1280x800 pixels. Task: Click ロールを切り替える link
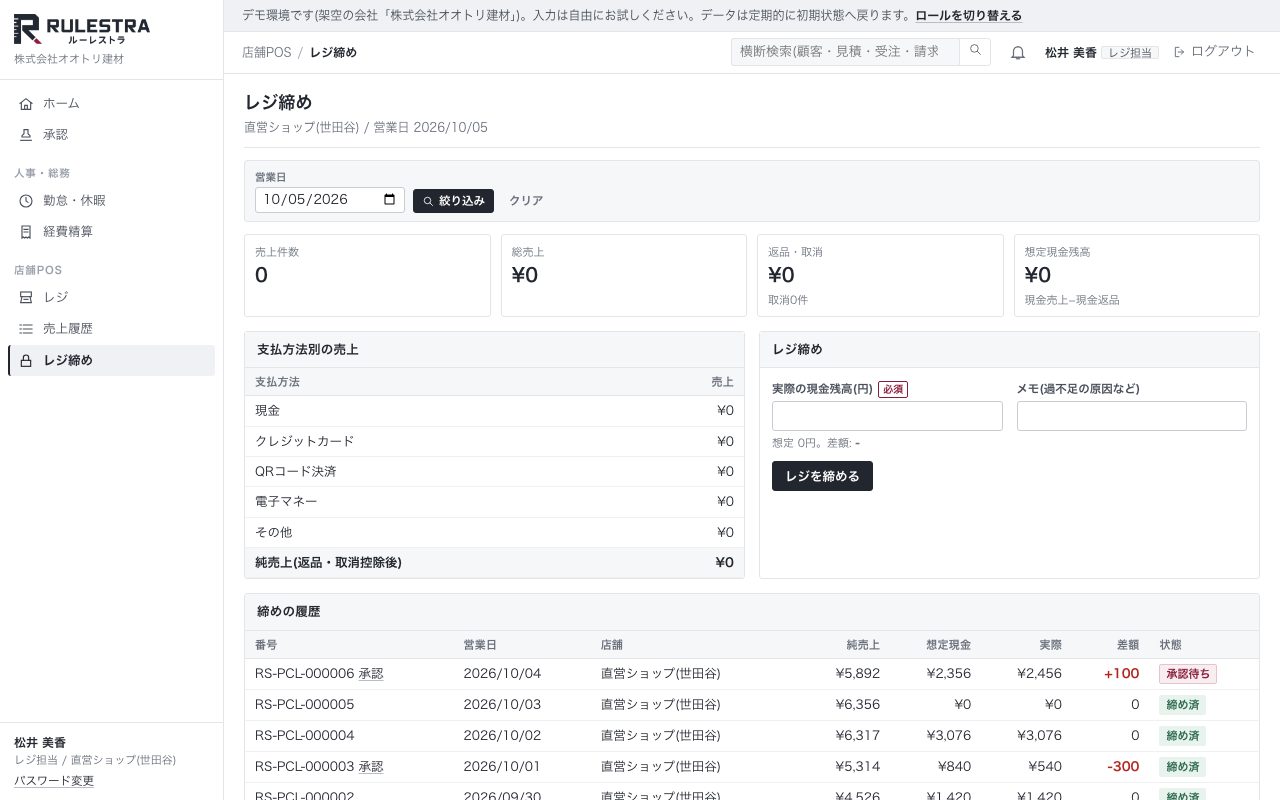click(x=969, y=16)
